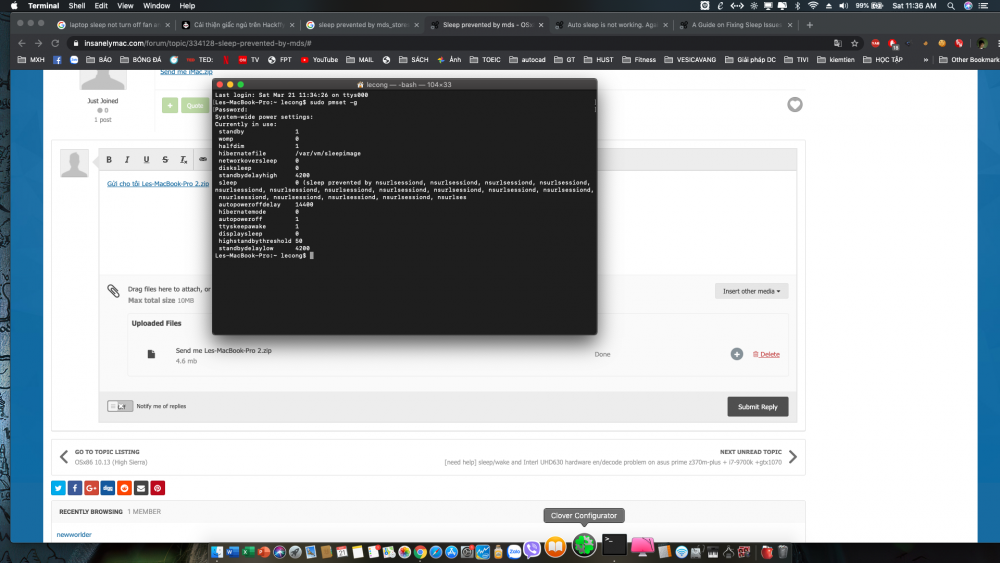Open newworlder member profile
This screenshot has width=1000, height=563.
74,534
